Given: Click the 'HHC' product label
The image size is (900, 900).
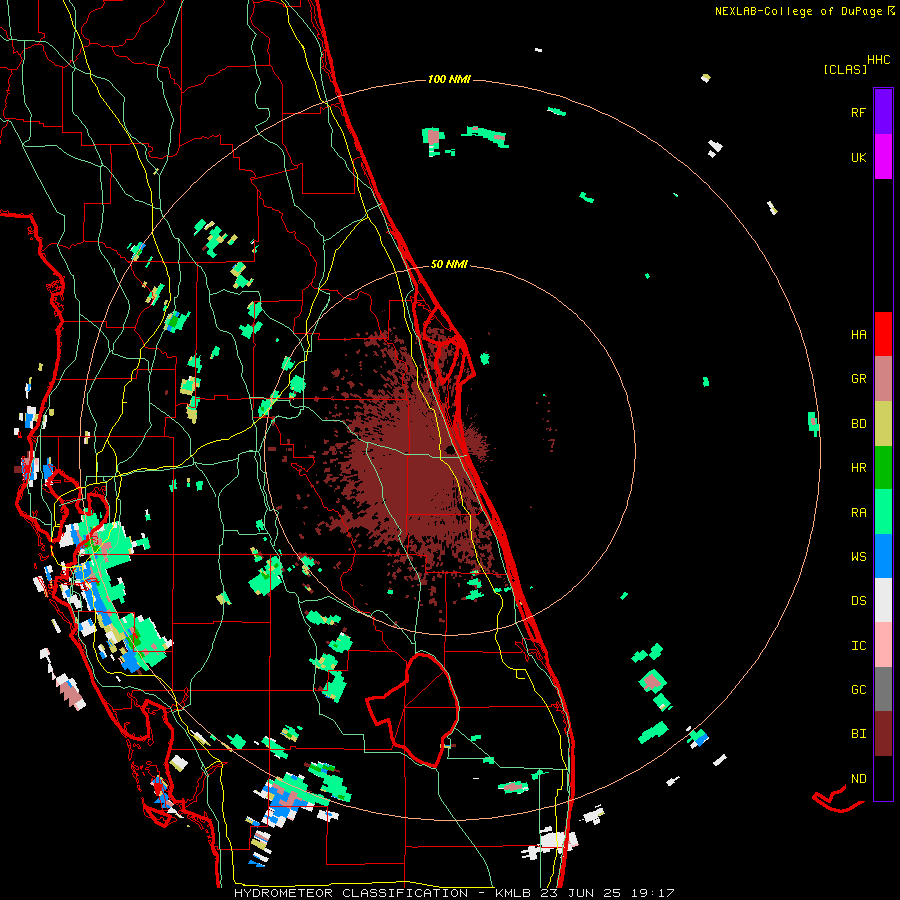Looking at the screenshot, I should coord(879,60).
